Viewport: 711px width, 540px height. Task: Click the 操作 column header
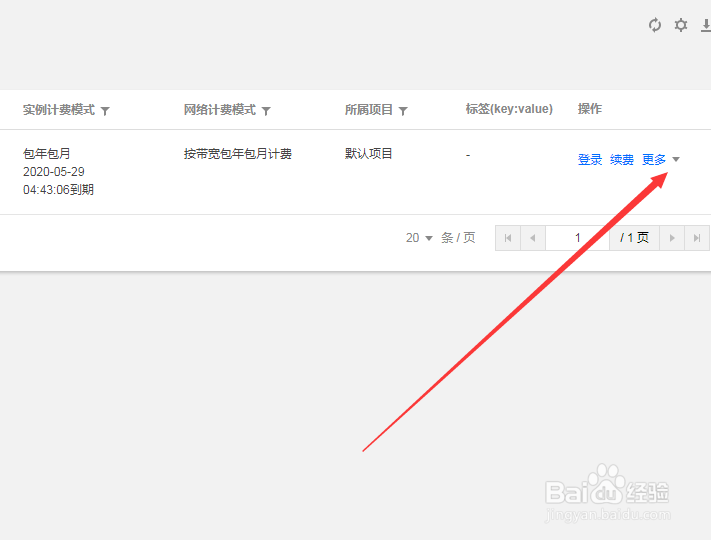coord(589,109)
